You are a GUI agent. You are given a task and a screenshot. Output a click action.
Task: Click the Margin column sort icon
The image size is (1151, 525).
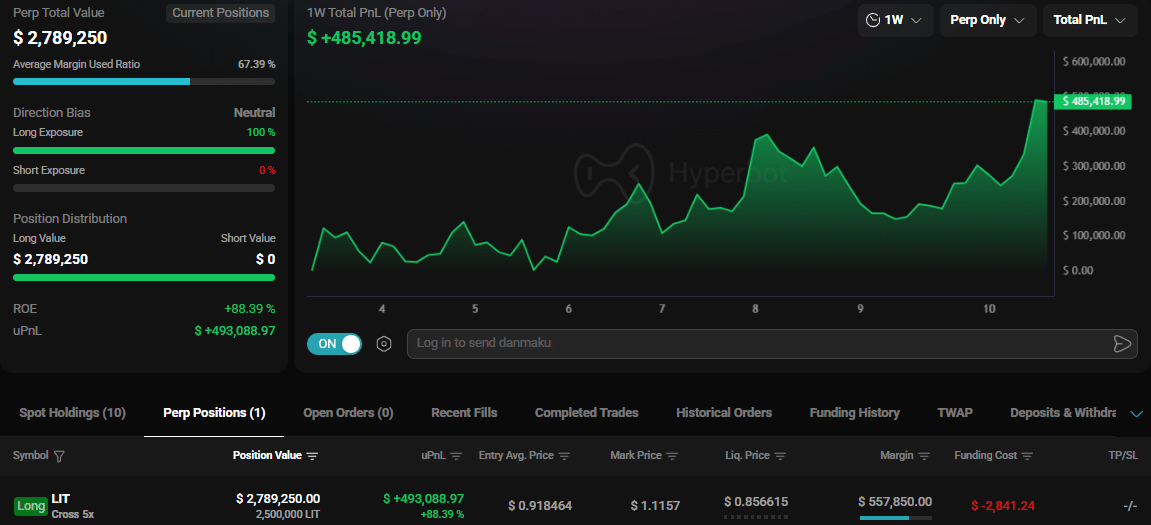coord(924,456)
